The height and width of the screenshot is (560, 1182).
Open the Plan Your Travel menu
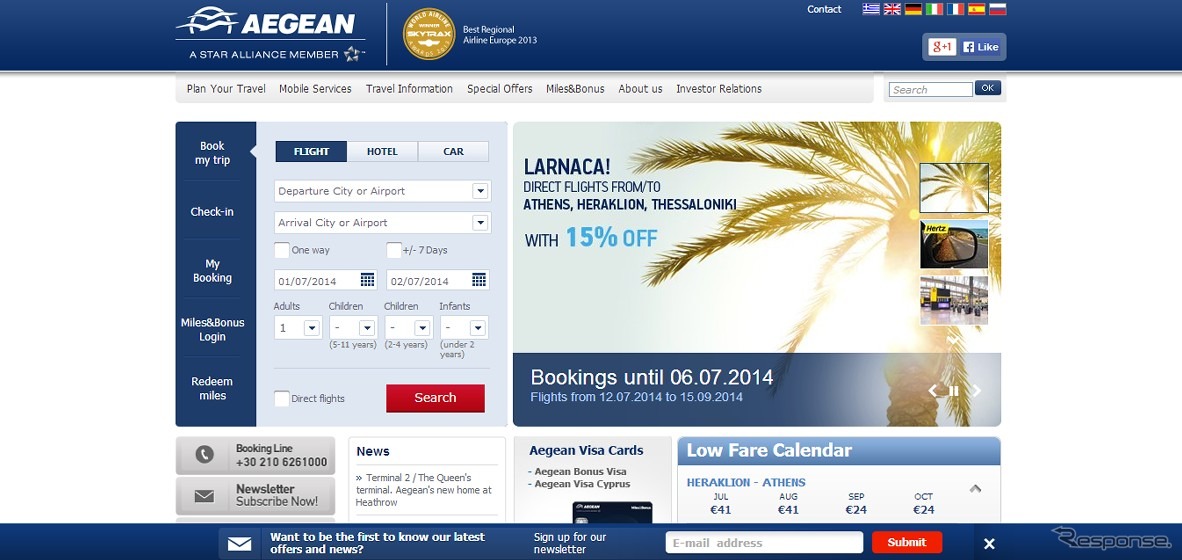click(x=226, y=89)
